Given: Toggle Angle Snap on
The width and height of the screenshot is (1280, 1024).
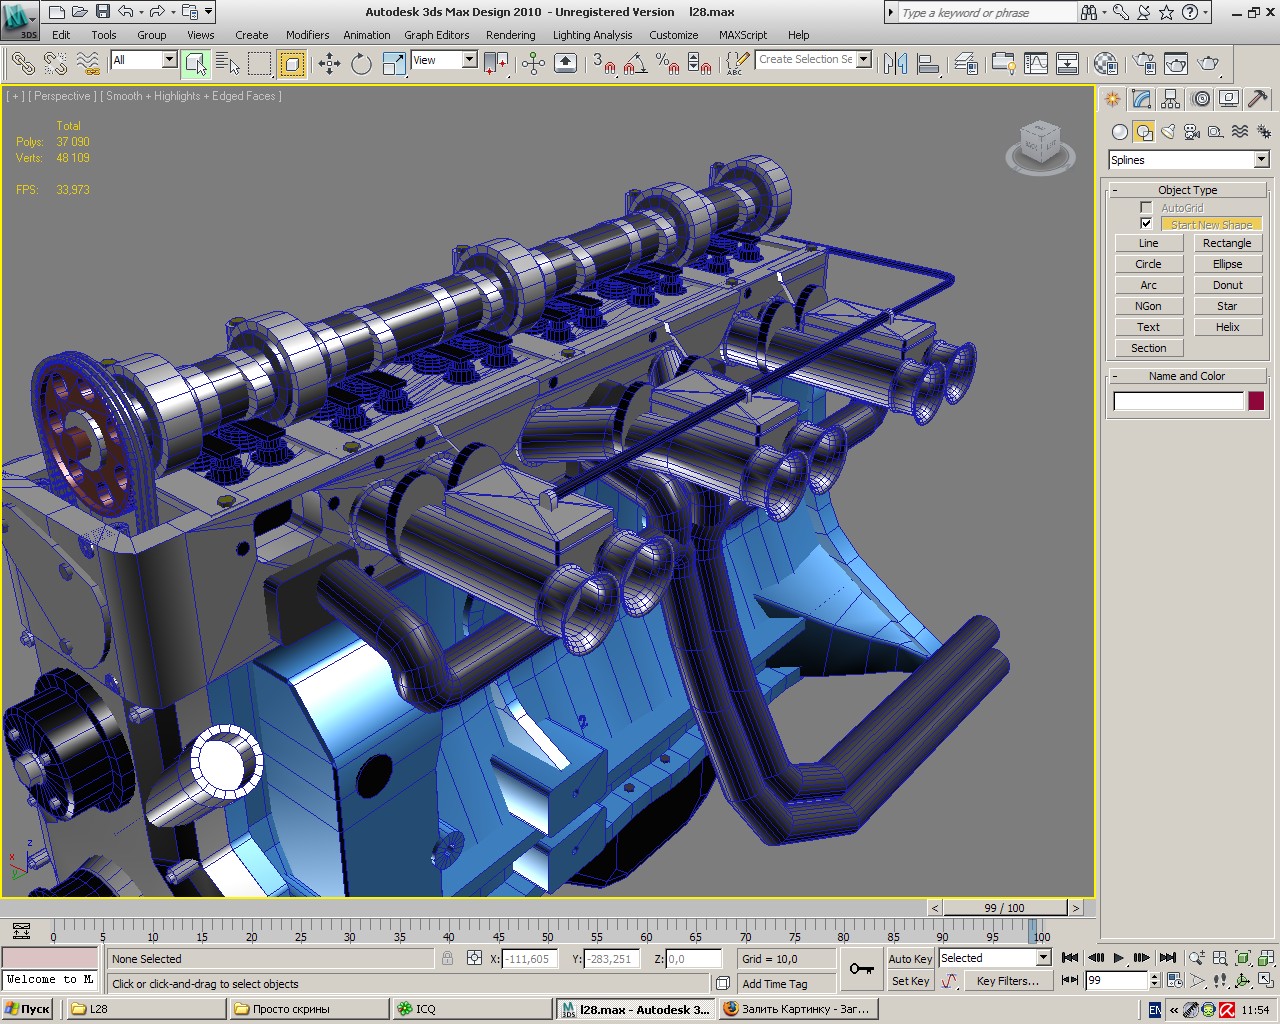Looking at the screenshot, I should 636,64.
